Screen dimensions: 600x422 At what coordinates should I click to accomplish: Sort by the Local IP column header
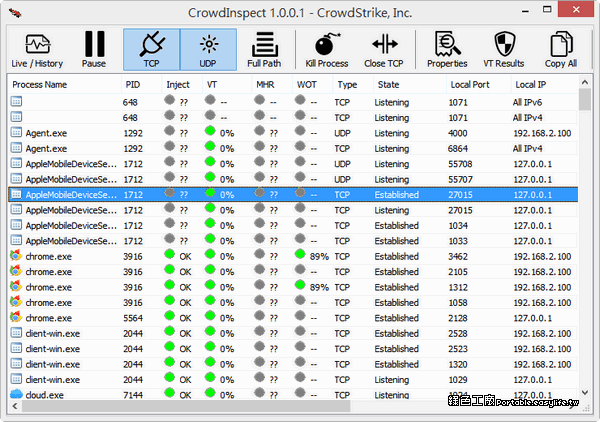click(x=545, y=85)
